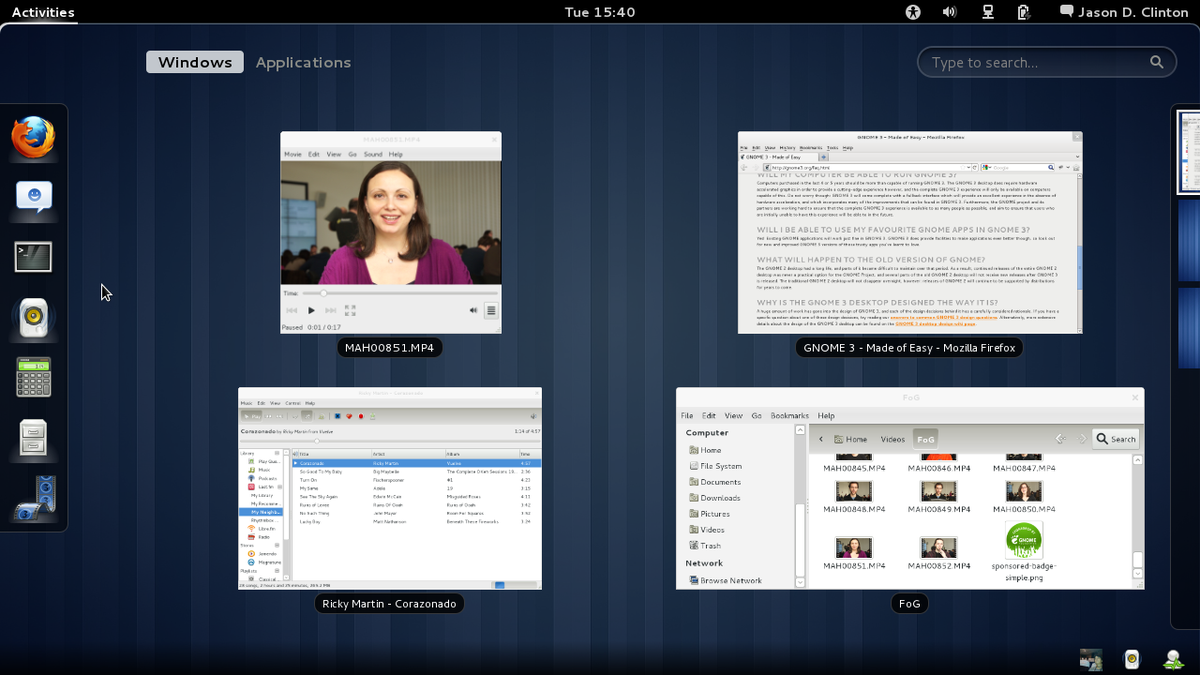Image resolution: width=1200 pixels, height=675 pixels.
Task: Select the GNOME 3 Firefox window thumbnail
Action: 910,232
